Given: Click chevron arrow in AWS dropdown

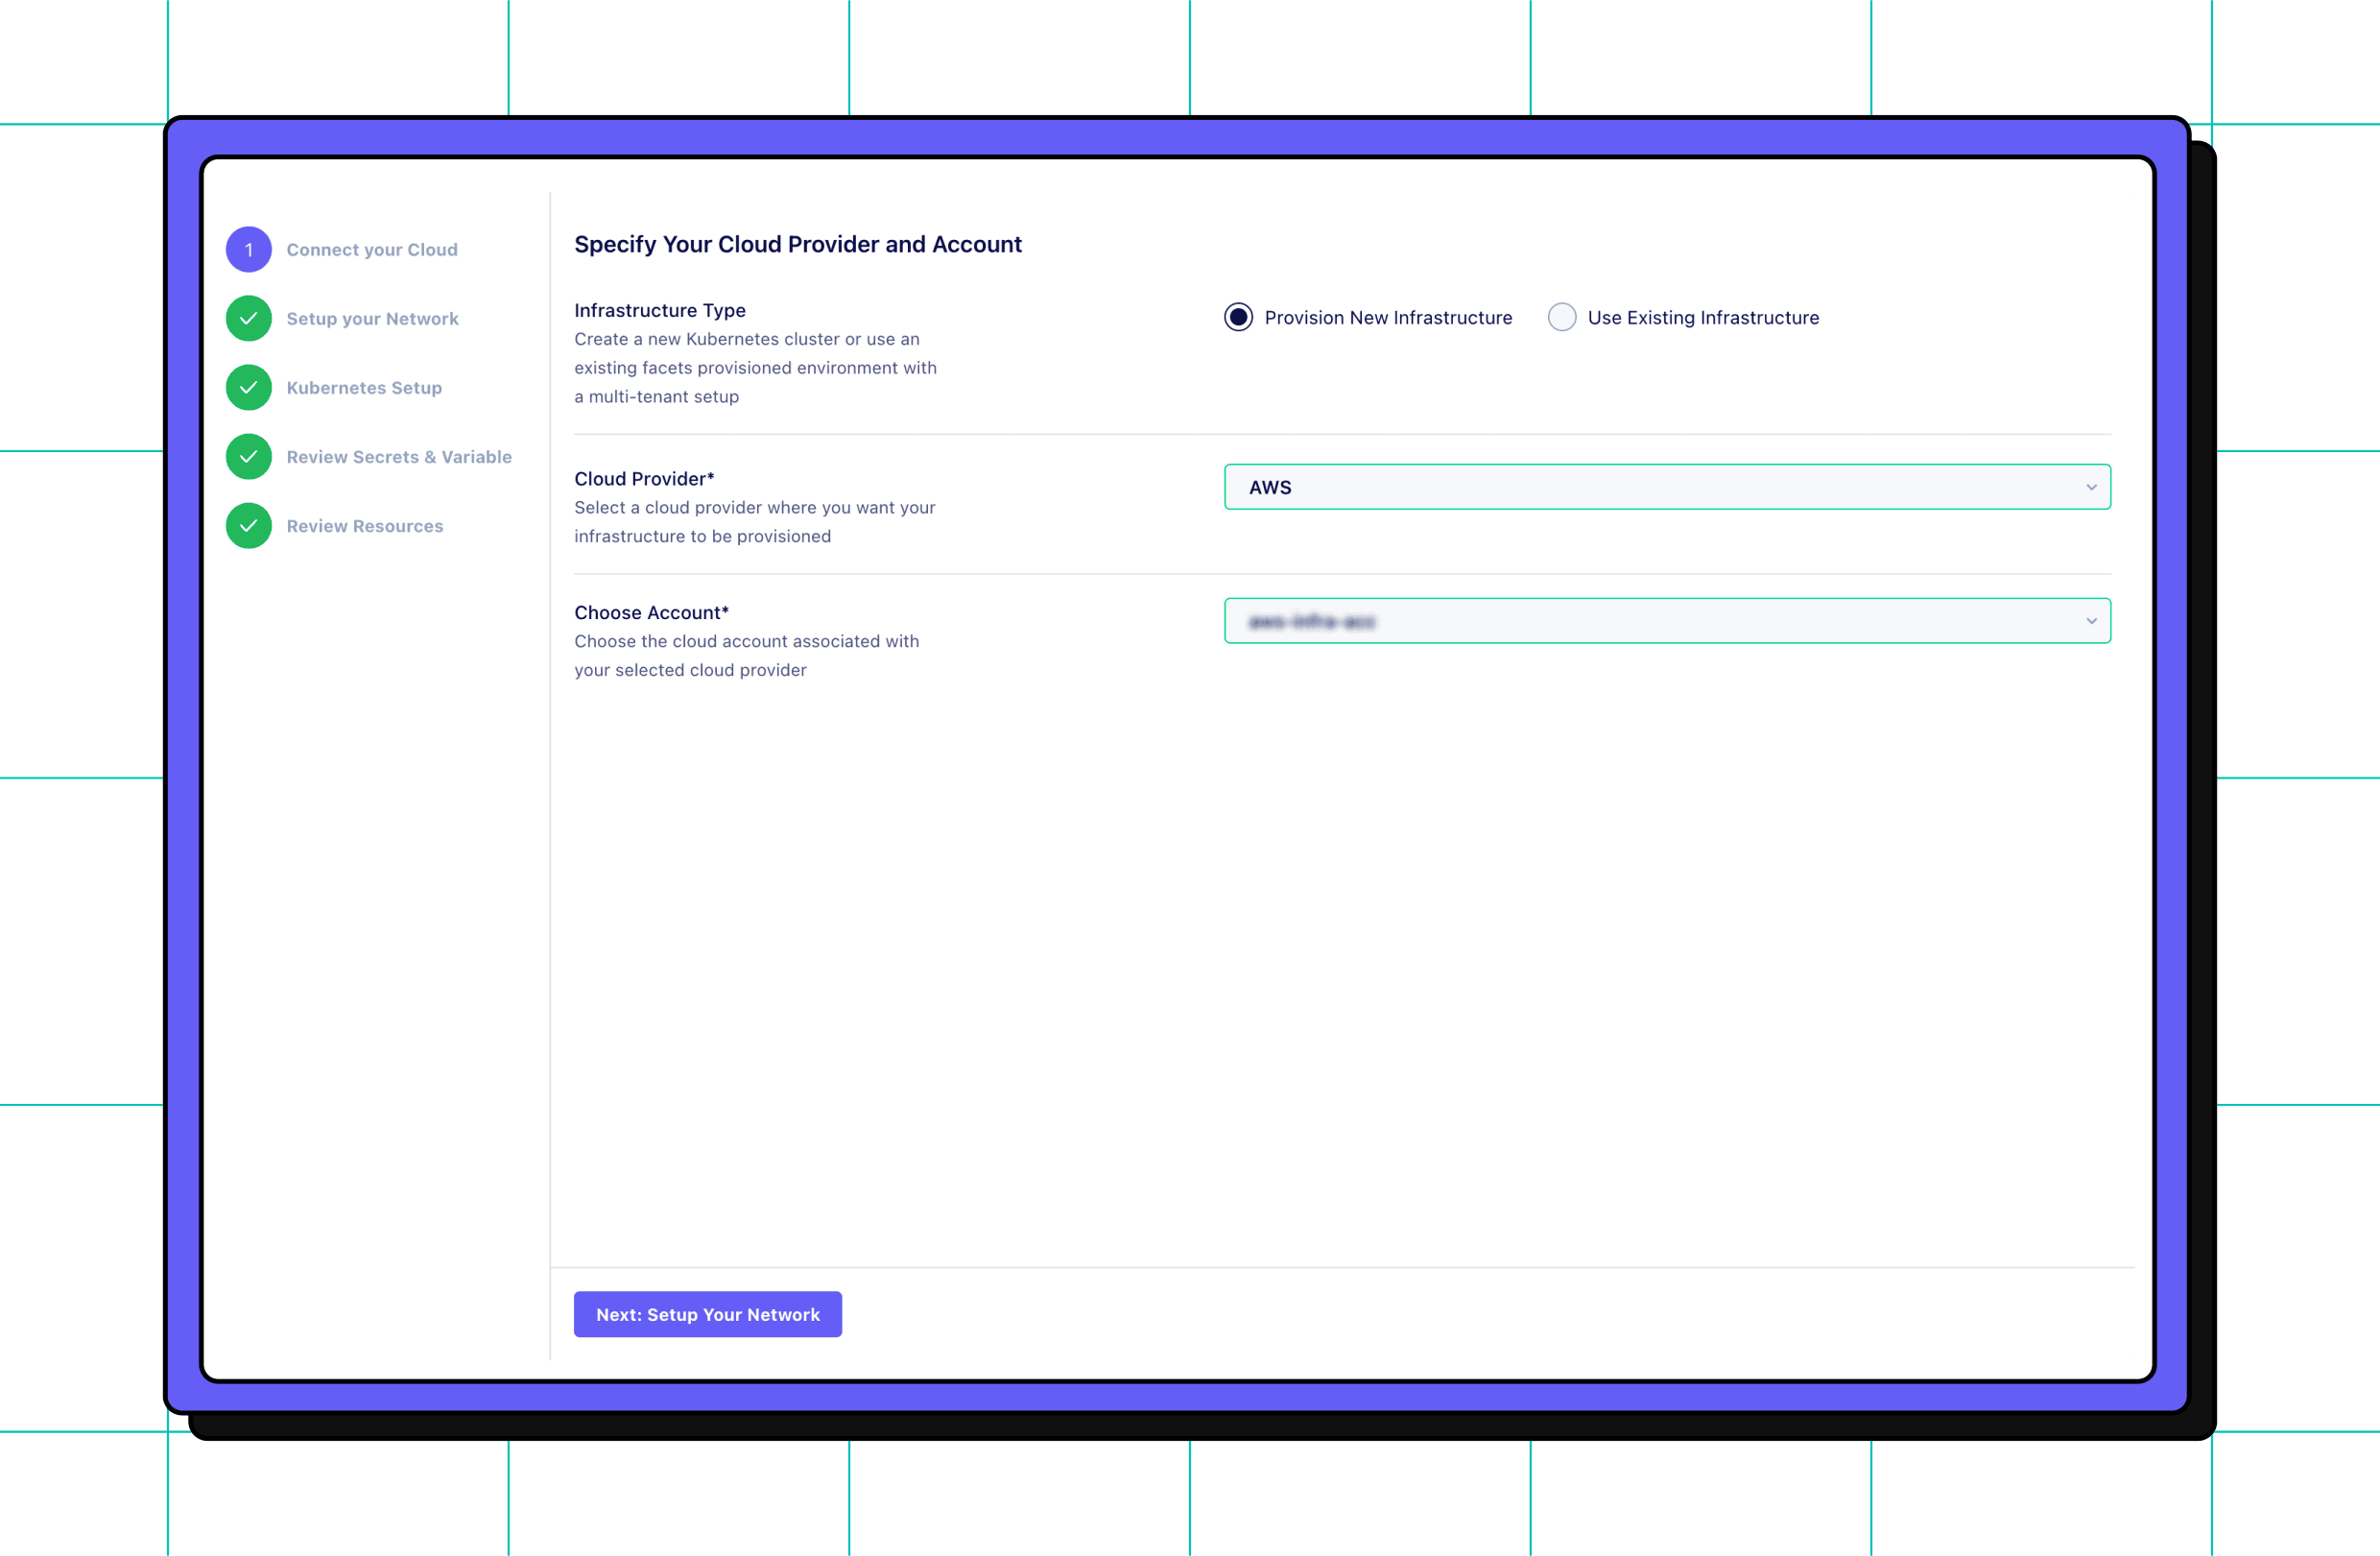Looking at the screenshot, I should (x=2090, y=487).
